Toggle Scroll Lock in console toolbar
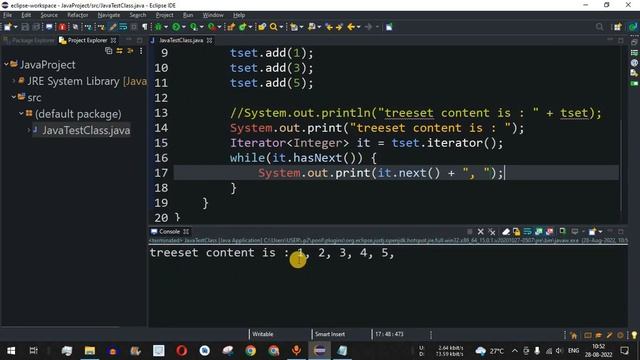Viewport: 640px width, 360px height. point(516,232)
